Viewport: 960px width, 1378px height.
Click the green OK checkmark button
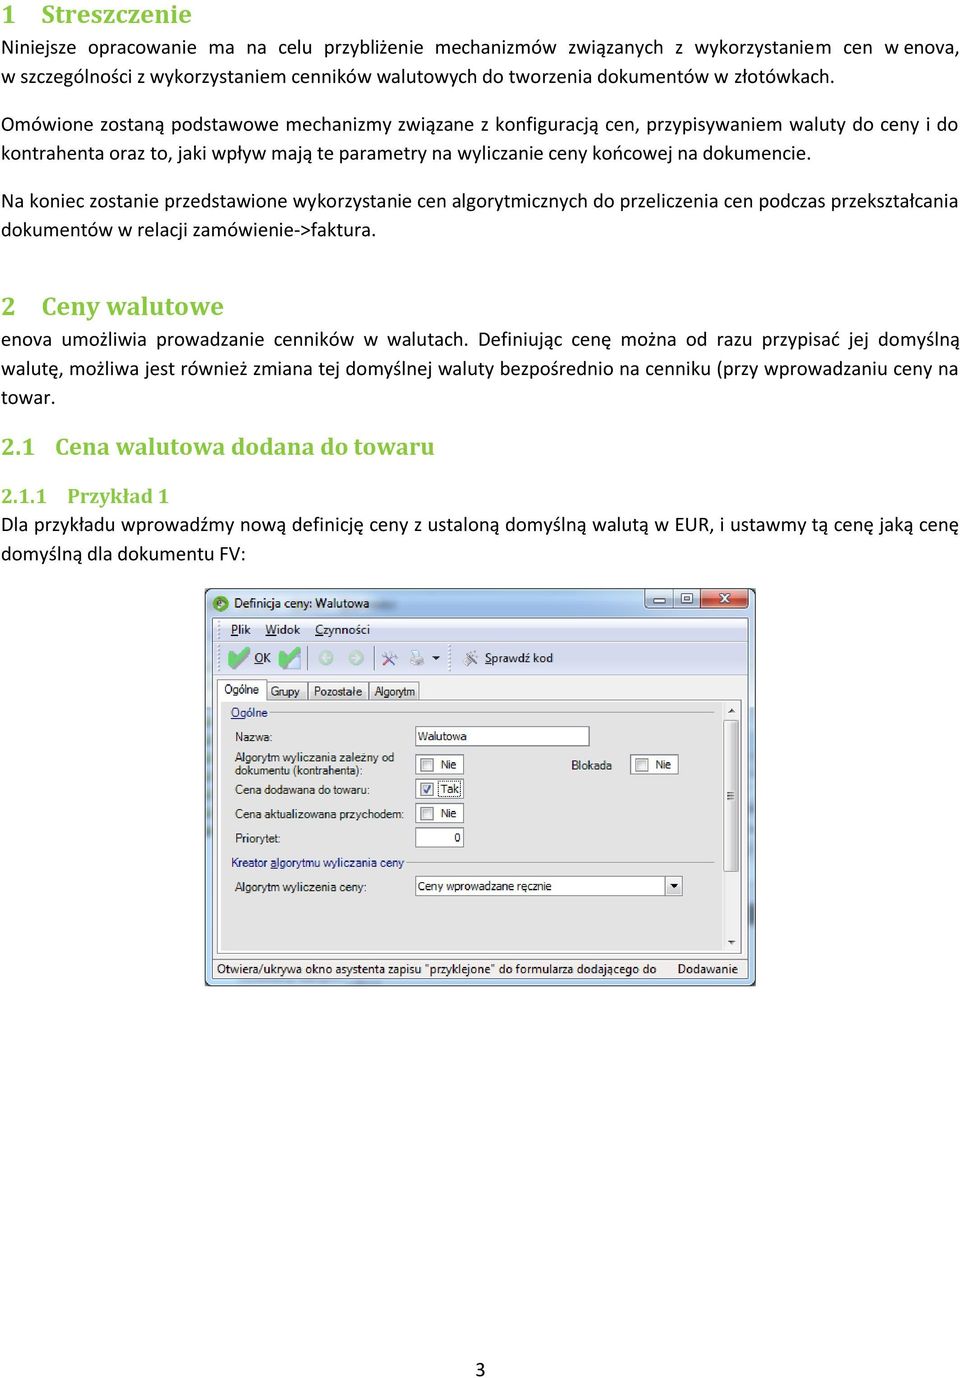click(249, 658)
